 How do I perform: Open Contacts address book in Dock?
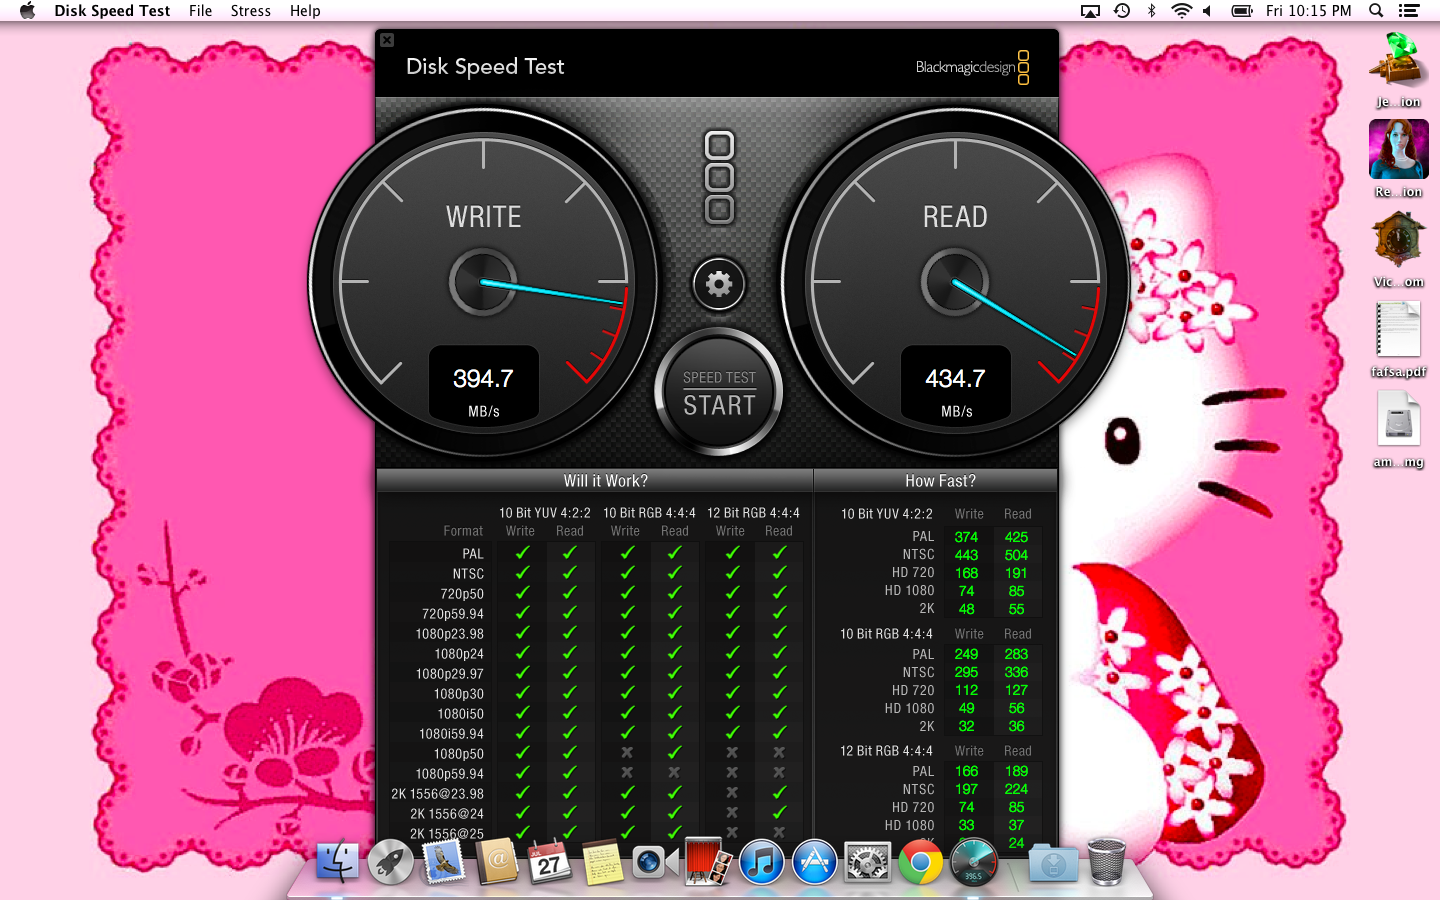[x=496, y=861]
